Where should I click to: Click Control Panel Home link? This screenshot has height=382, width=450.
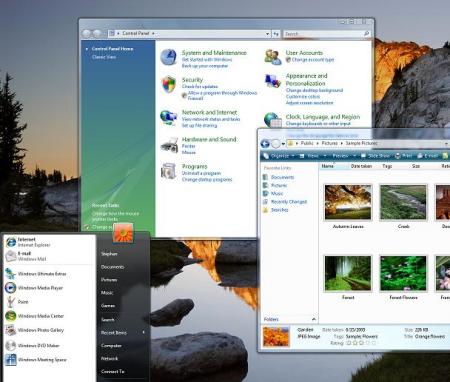point(112,49)
